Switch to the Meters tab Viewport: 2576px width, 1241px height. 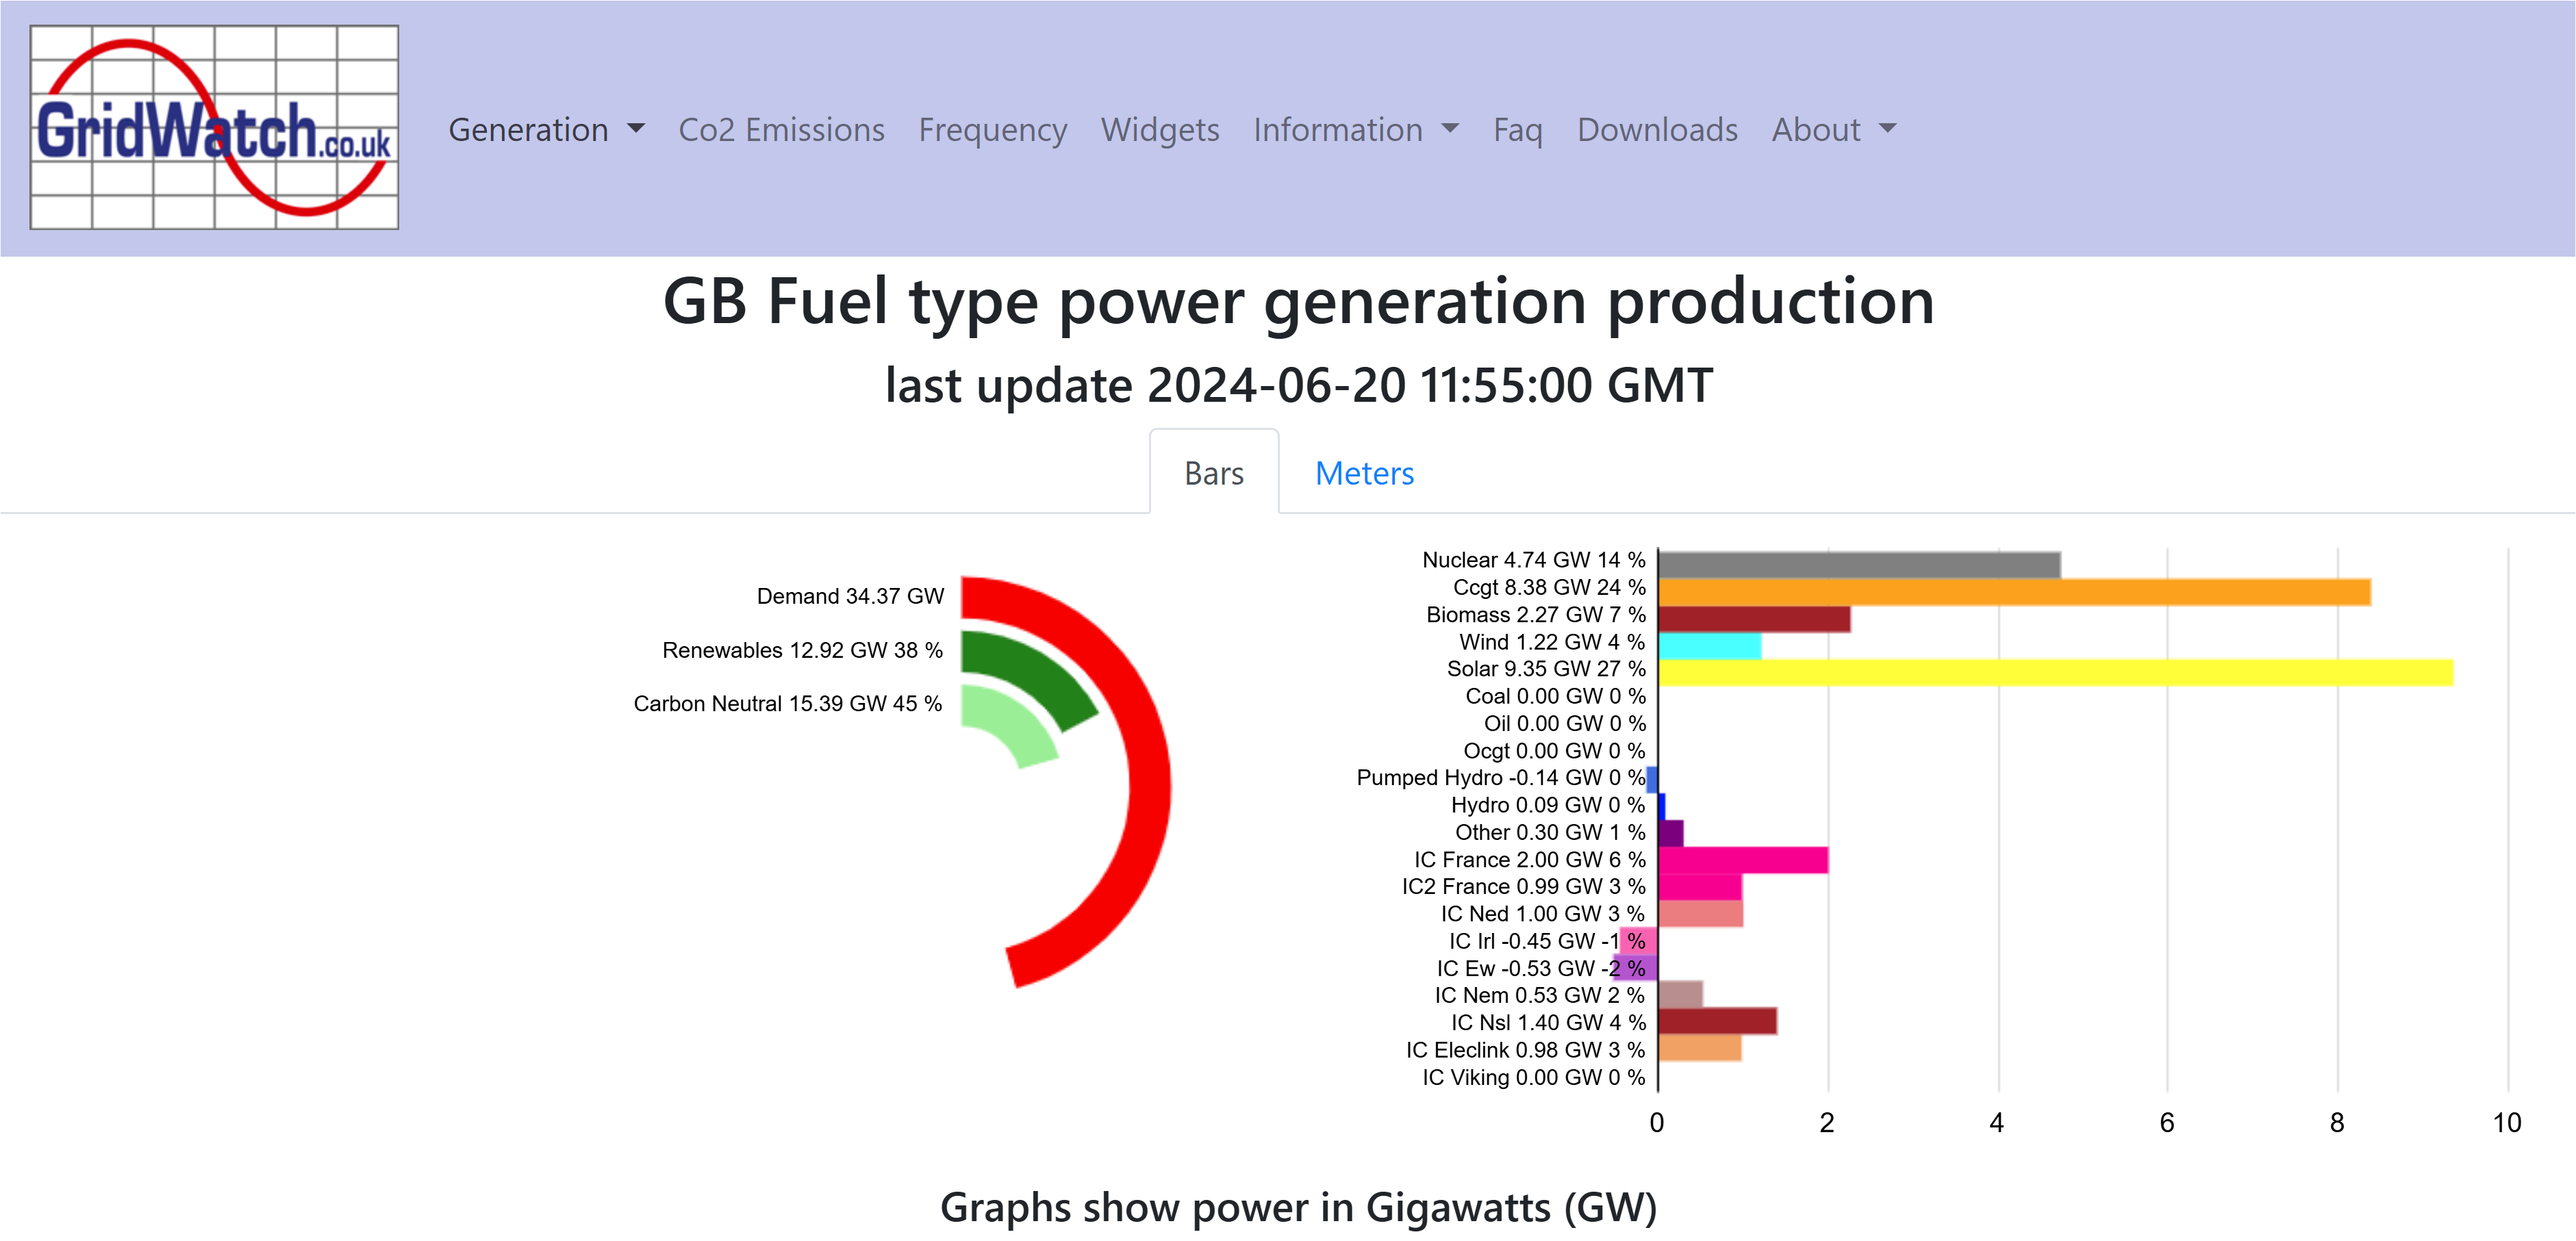point(1364,472)
